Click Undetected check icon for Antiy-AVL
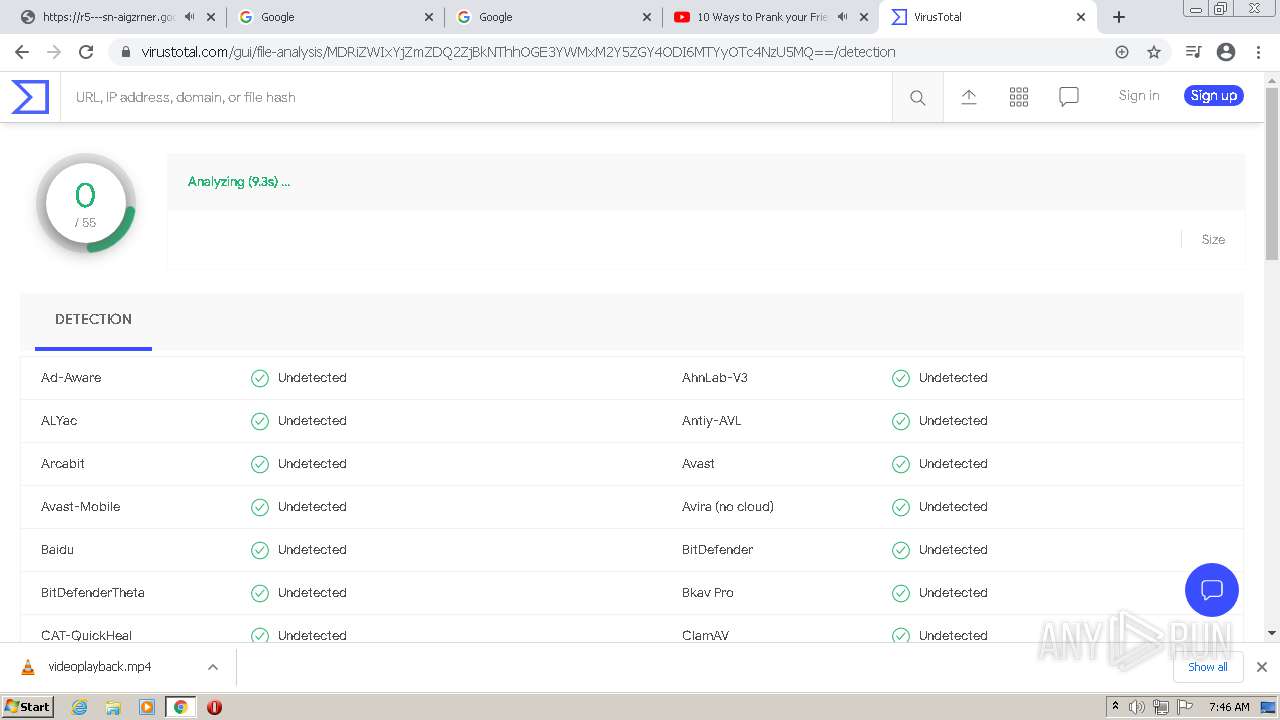 click(x=901, y=421)
